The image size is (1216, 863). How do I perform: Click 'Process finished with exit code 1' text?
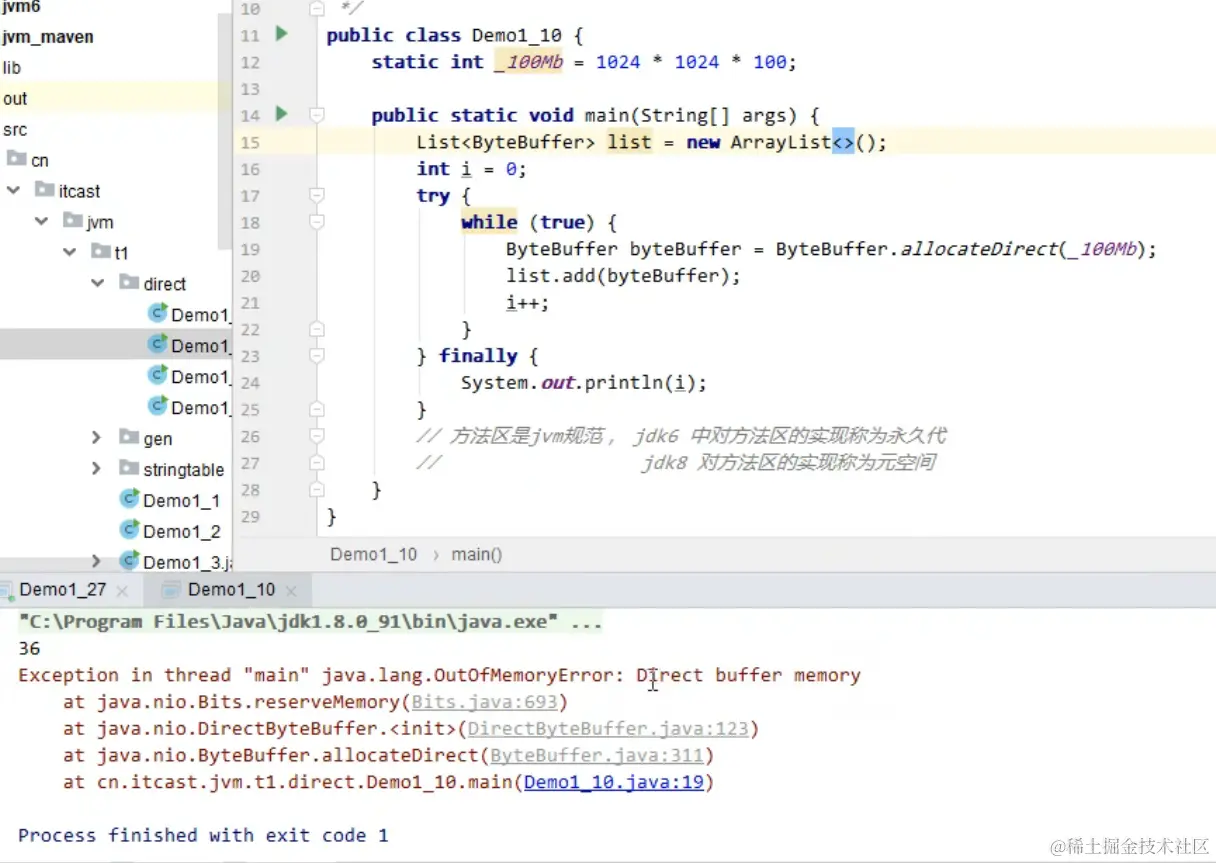click(203, 835)
